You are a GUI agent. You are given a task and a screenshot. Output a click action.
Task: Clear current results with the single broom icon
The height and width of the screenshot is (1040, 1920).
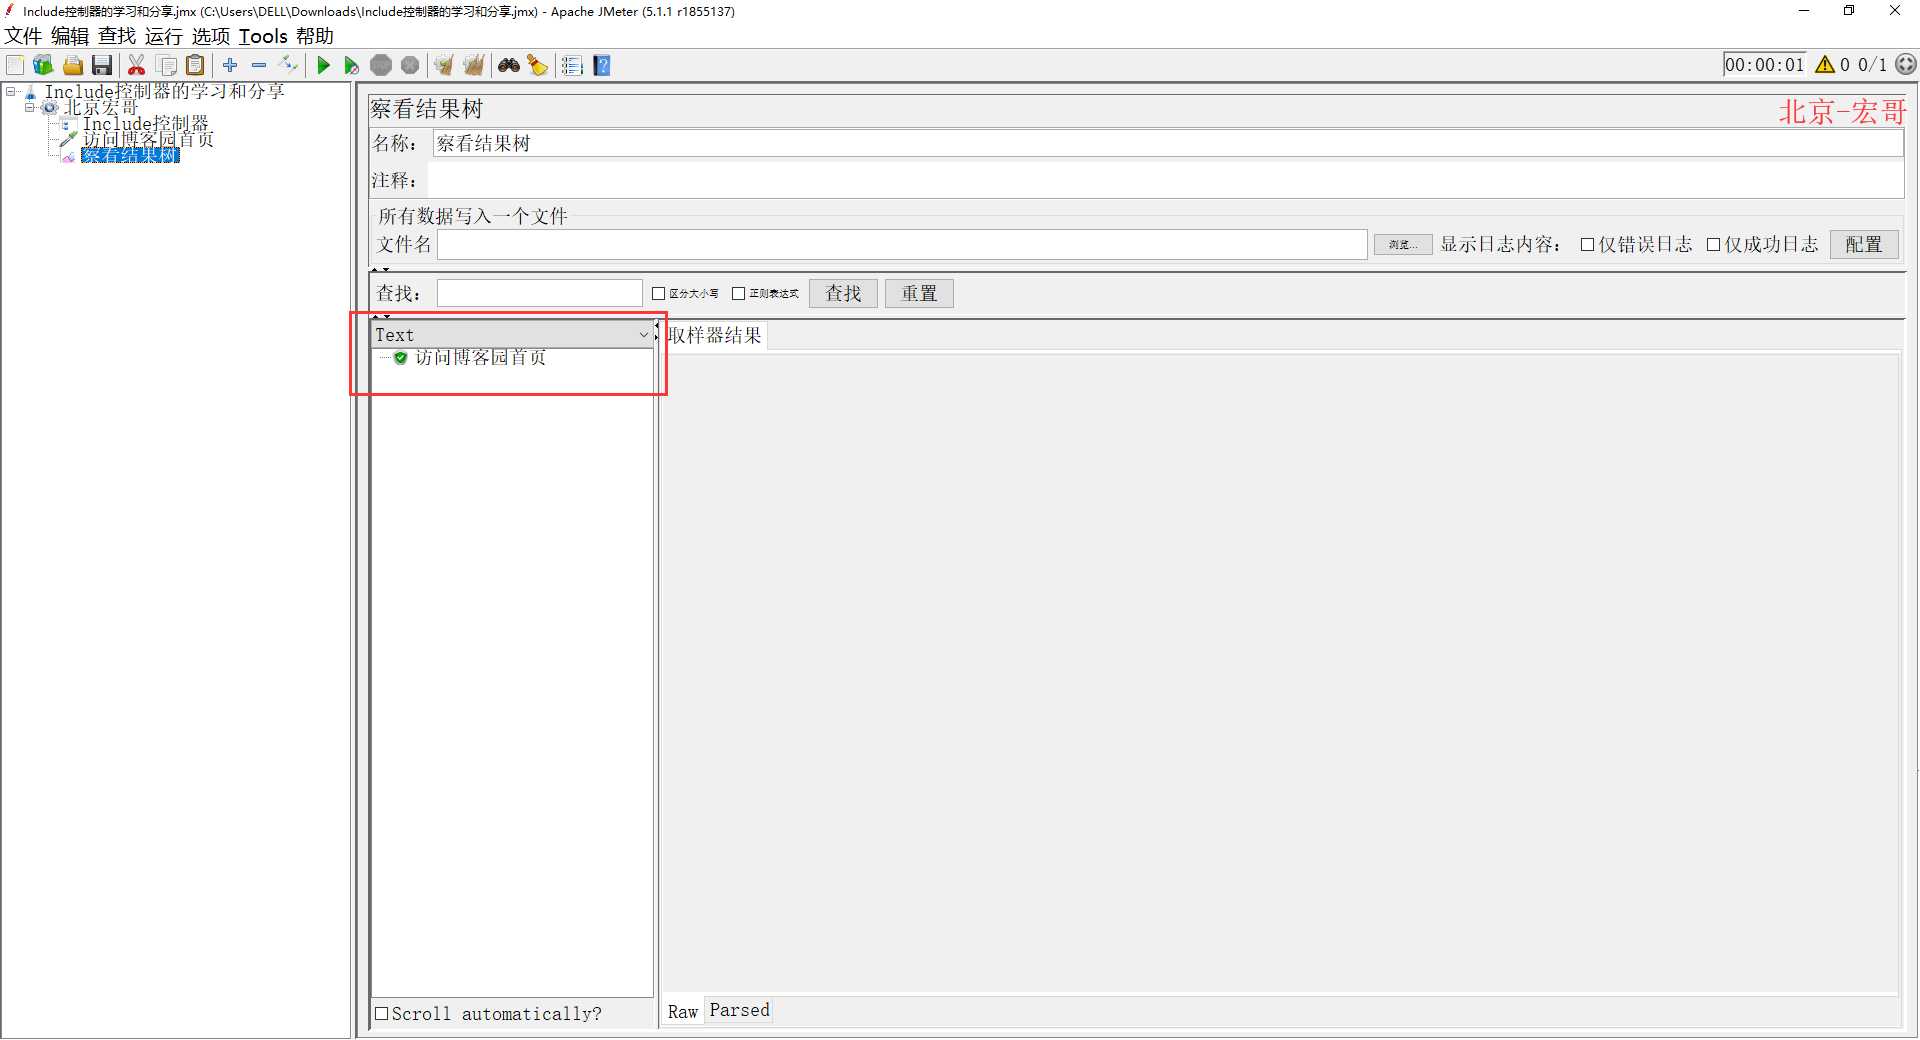[x=444, y=65]
